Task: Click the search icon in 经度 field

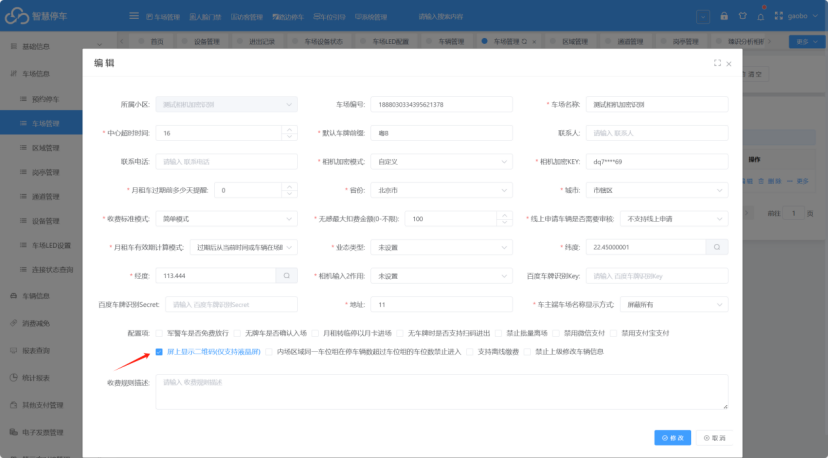Action: pos(287,276)
